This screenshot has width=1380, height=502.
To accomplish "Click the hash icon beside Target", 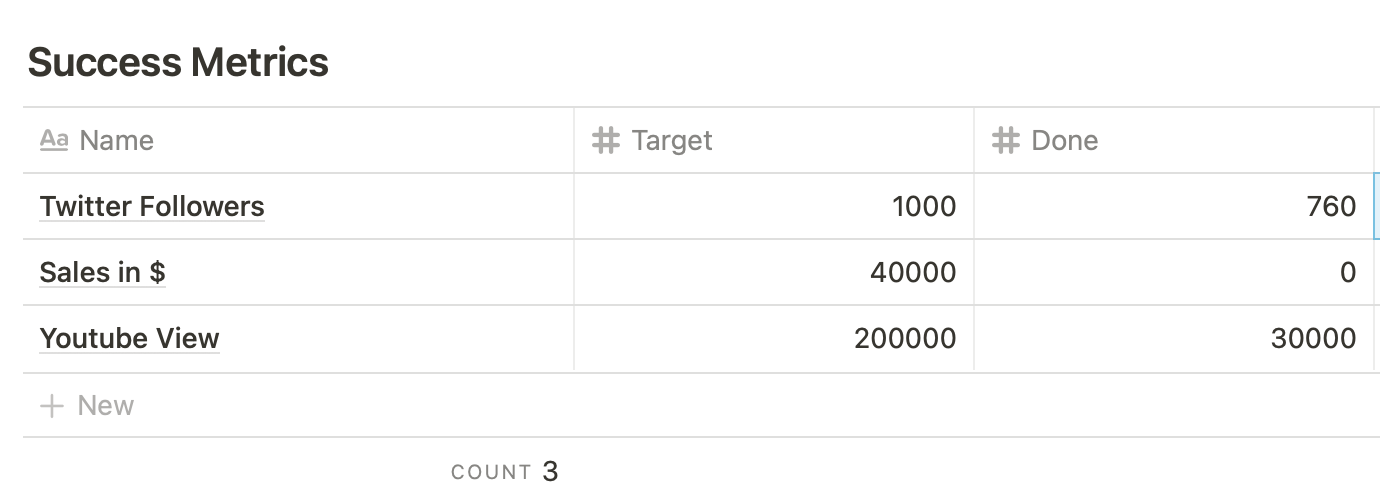I will (x=606, y=140).
